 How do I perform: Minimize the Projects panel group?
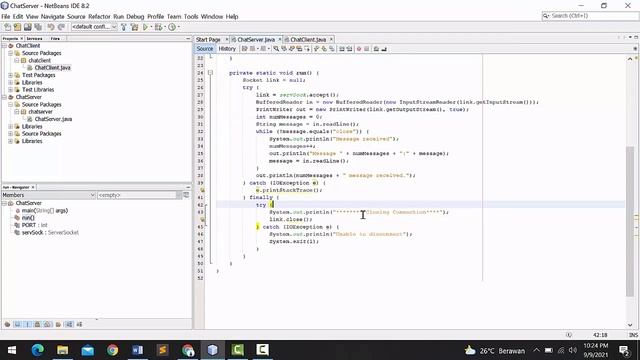point(188,38)
